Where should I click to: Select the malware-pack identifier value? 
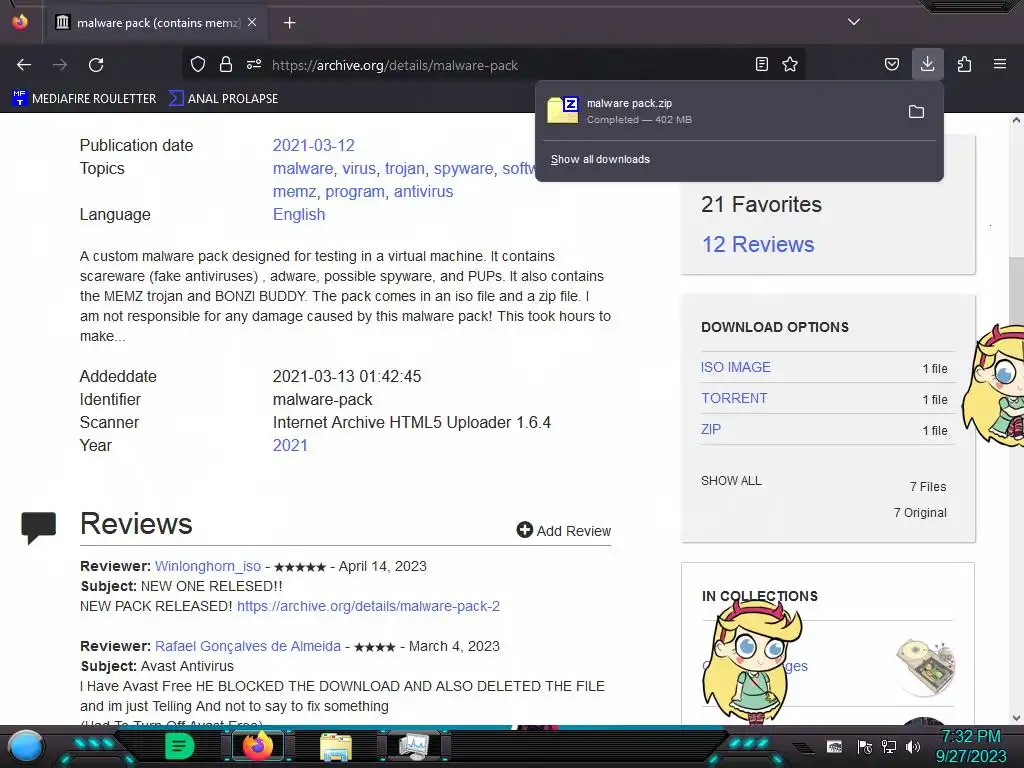tap(322, 399)
